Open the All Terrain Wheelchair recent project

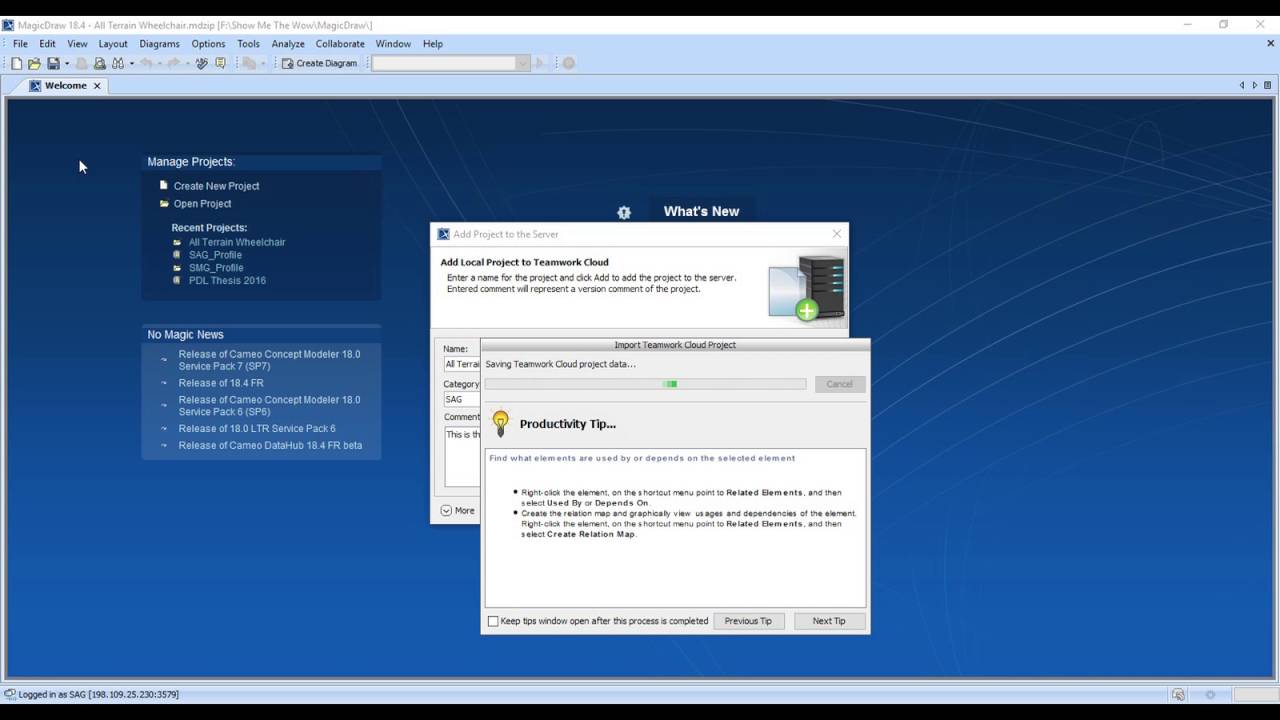coord(237,242)
